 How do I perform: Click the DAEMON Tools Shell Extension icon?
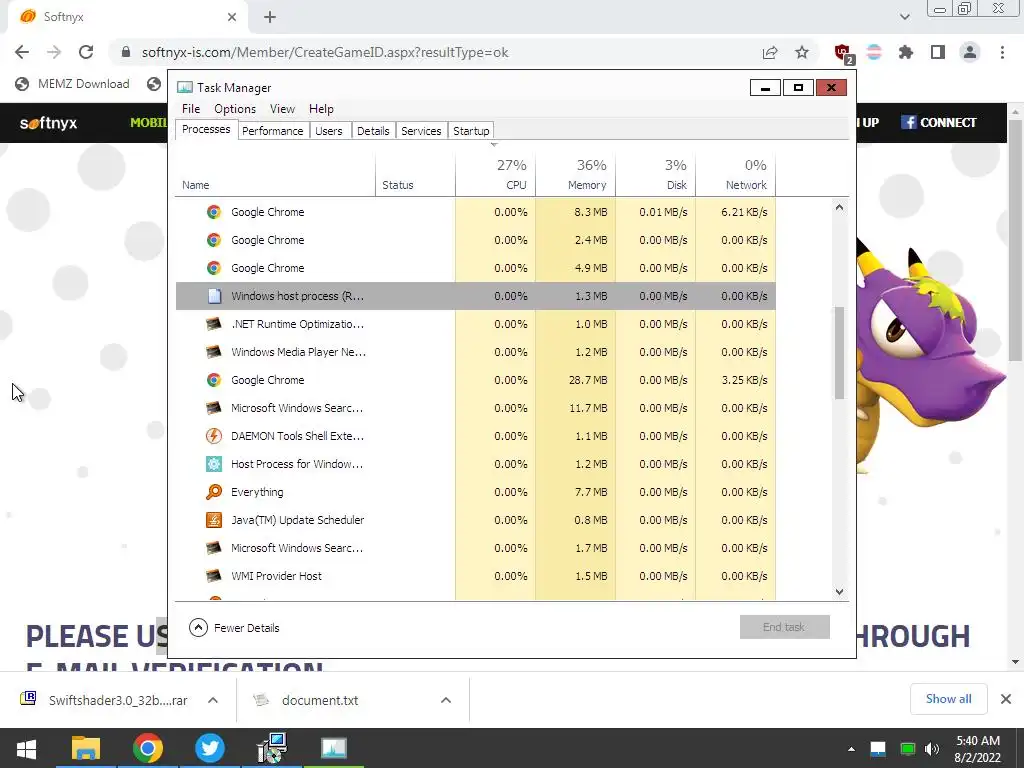(x=214, y=436)
